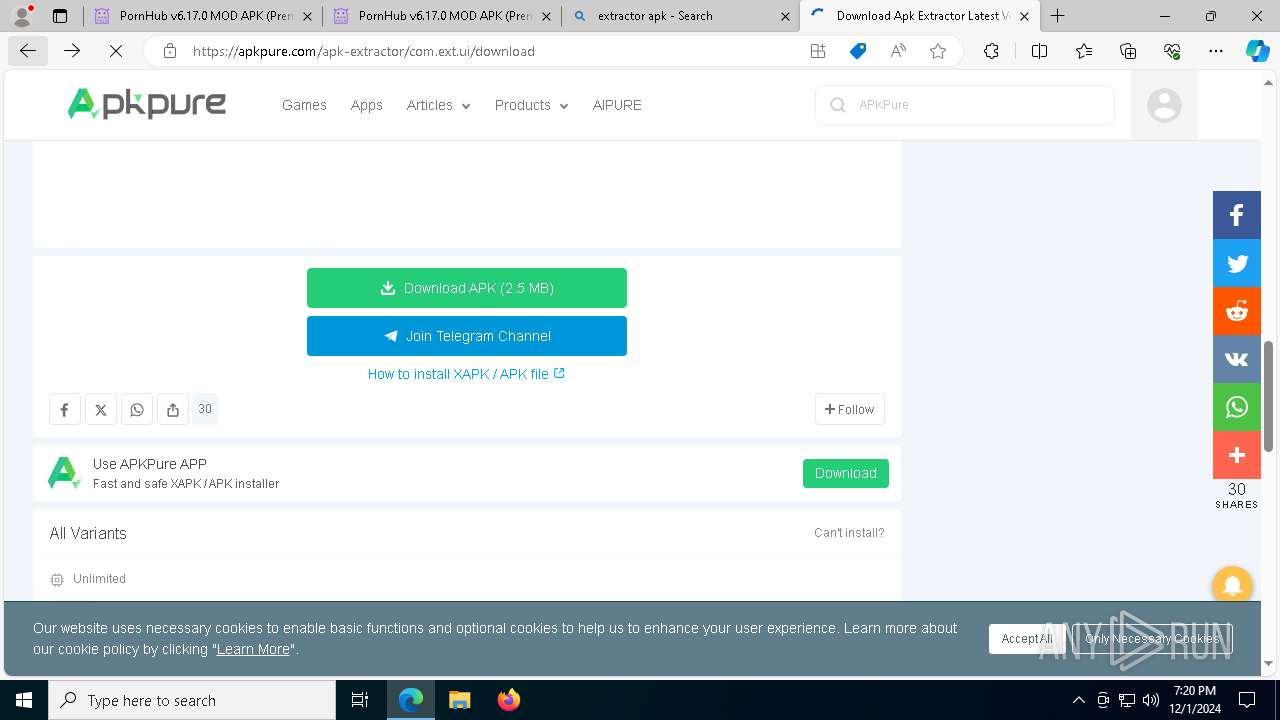Download the APKPure APP
Viewport: 1280px width, 720px height.
846,473
